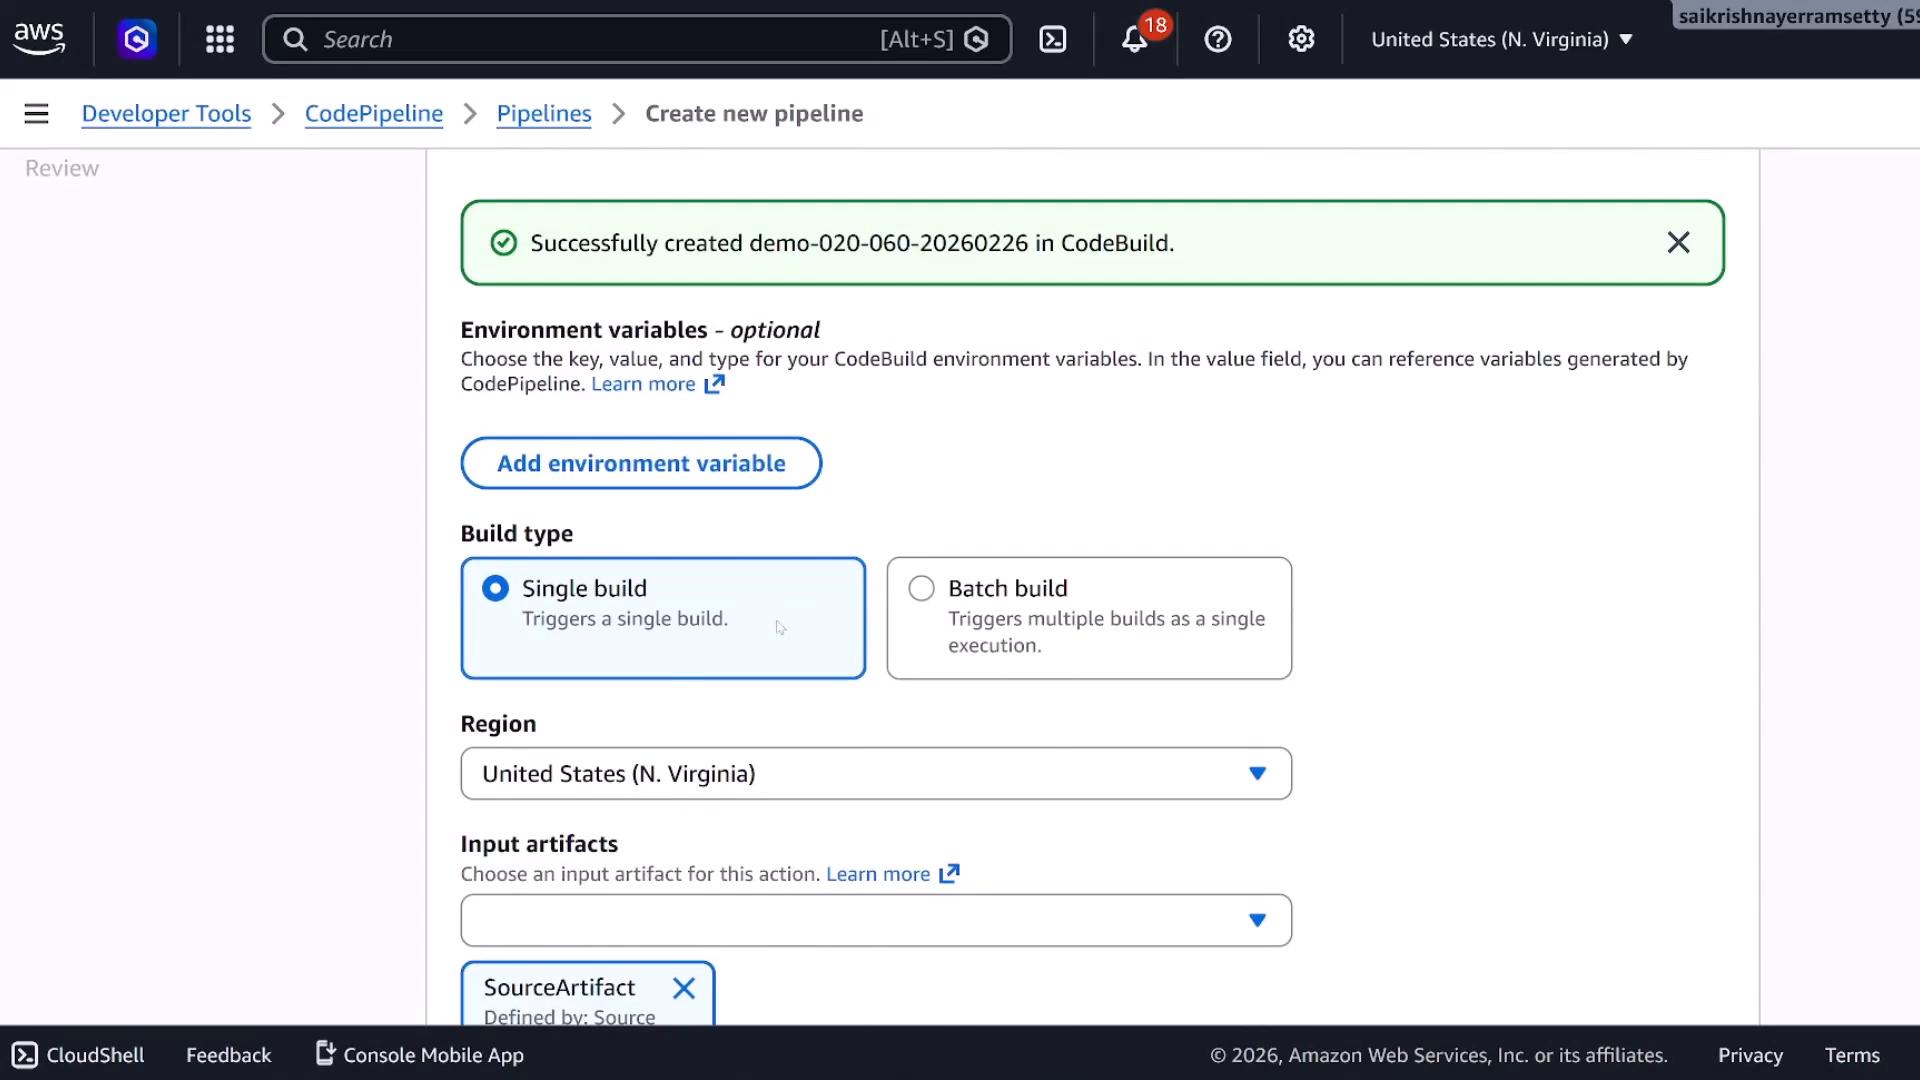Screen dimensions: 1920x1080
Task: Toggle the hamburger side navigation menu
Action: (x=37, y=113)
